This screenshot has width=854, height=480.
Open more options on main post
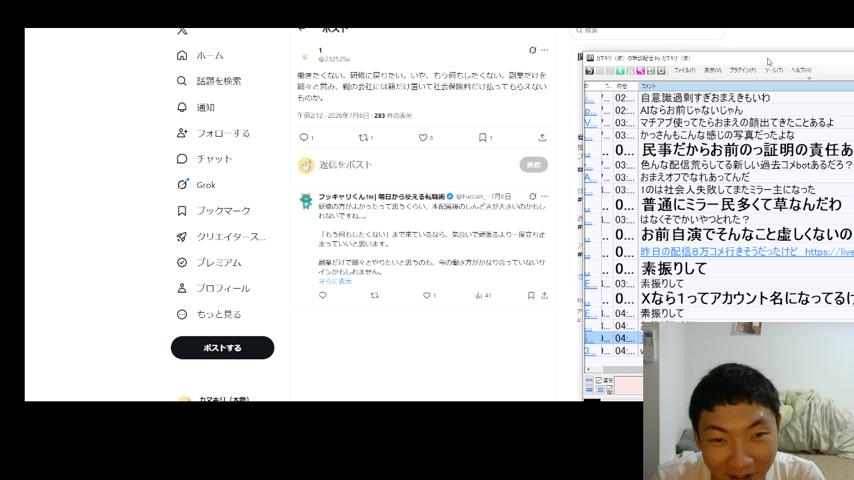point(545,50)
